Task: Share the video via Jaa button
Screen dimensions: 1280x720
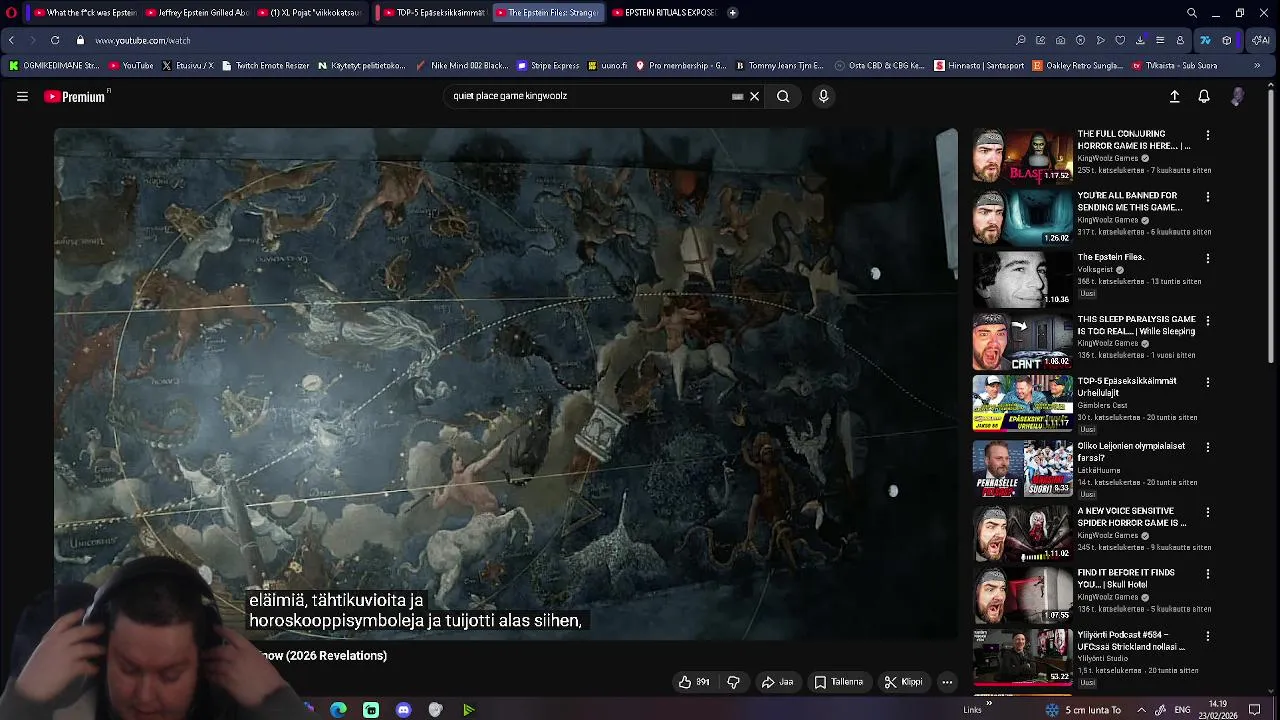Action: 777,682
